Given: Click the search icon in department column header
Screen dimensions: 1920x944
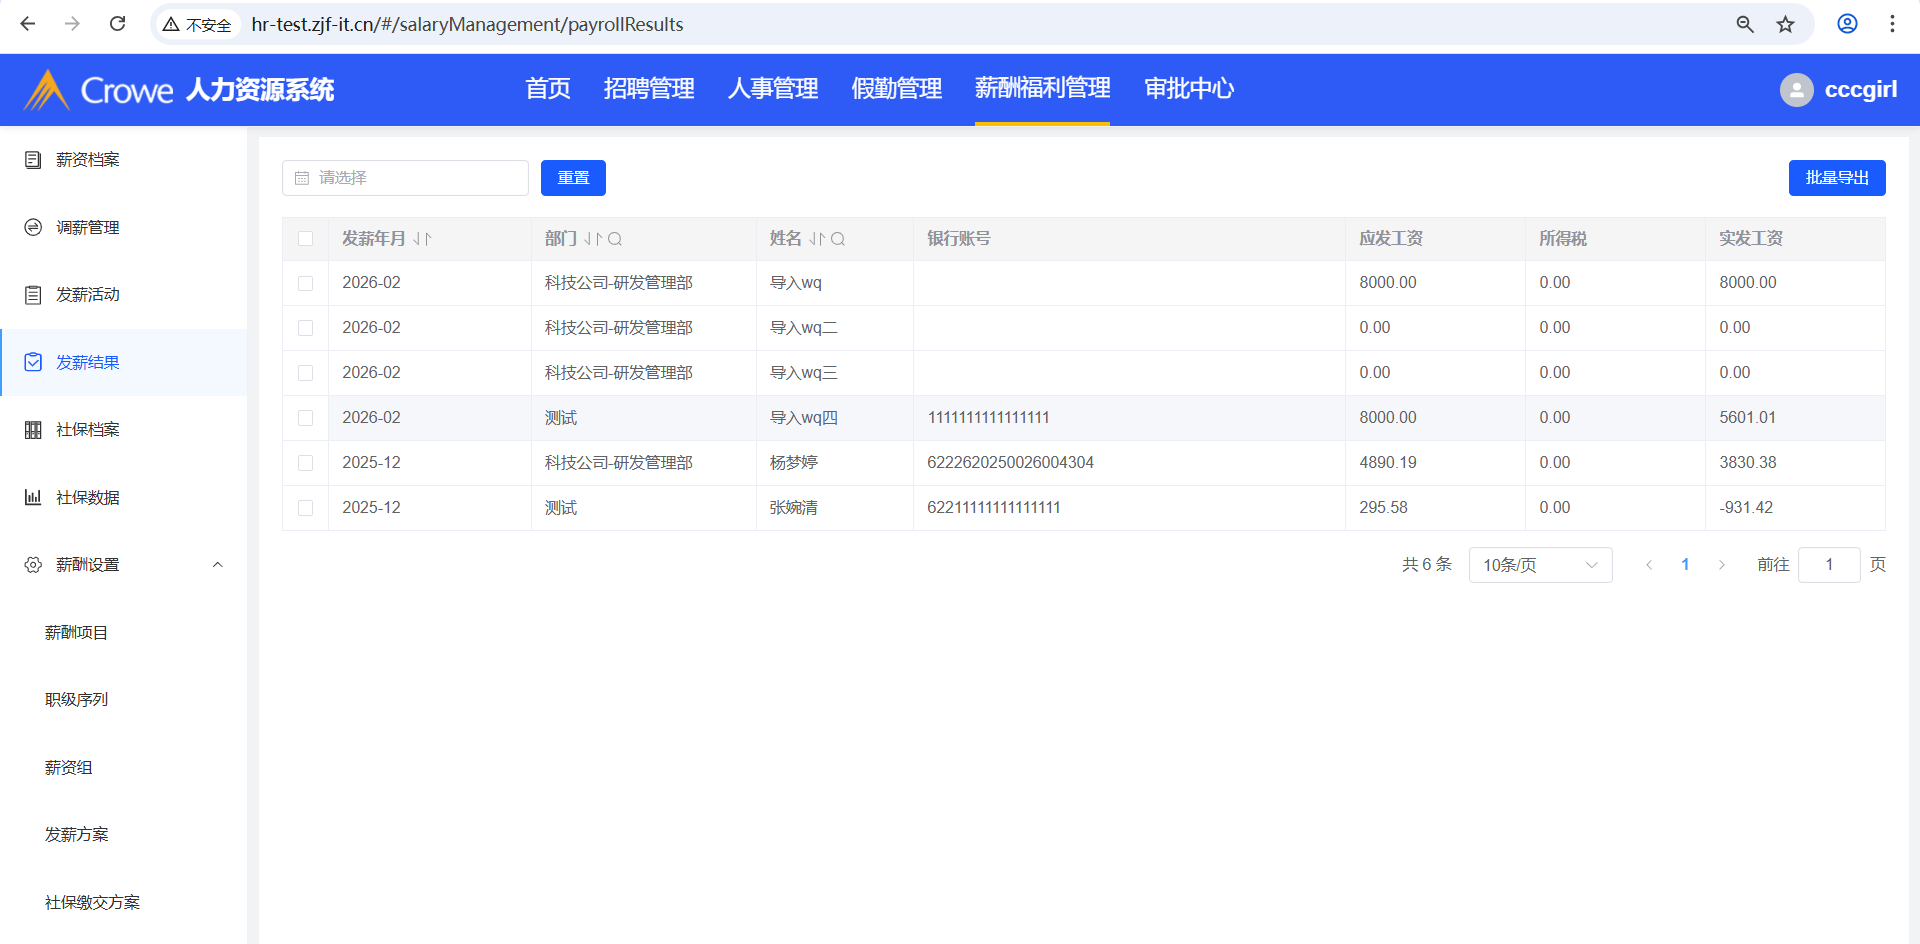Looking at the screenshot, I should [615, 239].
